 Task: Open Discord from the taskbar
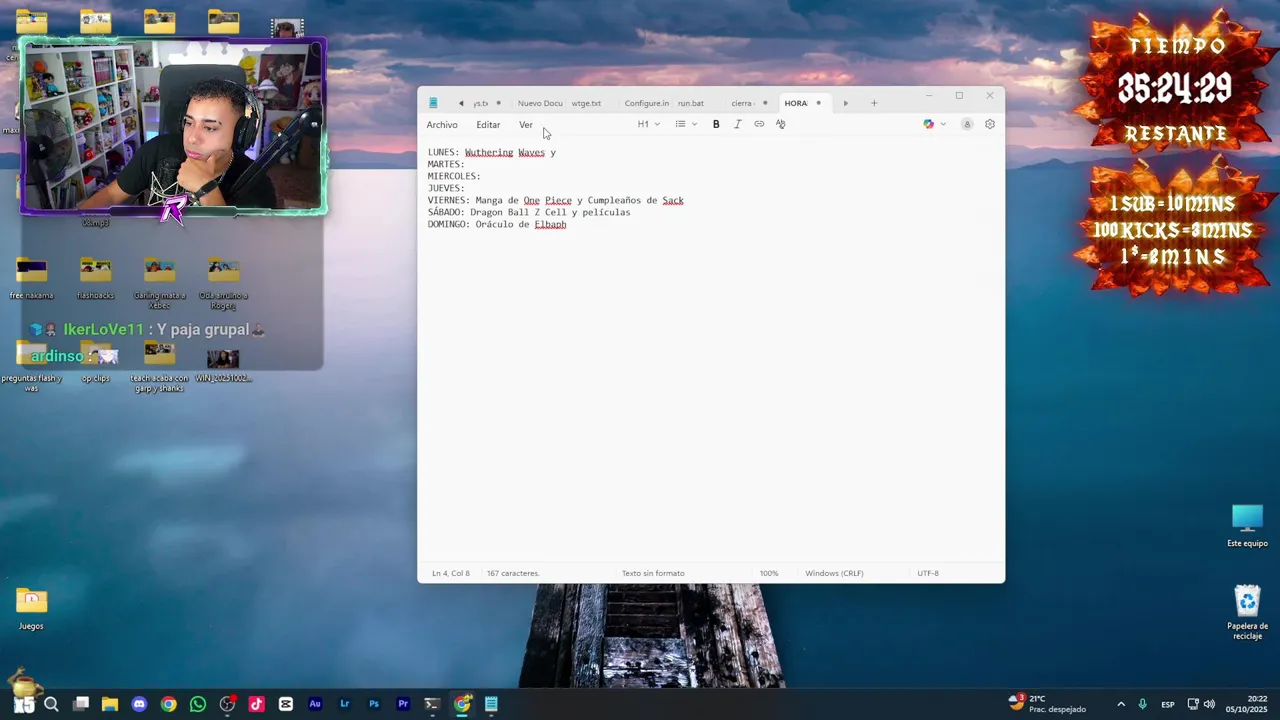point(139,704)
